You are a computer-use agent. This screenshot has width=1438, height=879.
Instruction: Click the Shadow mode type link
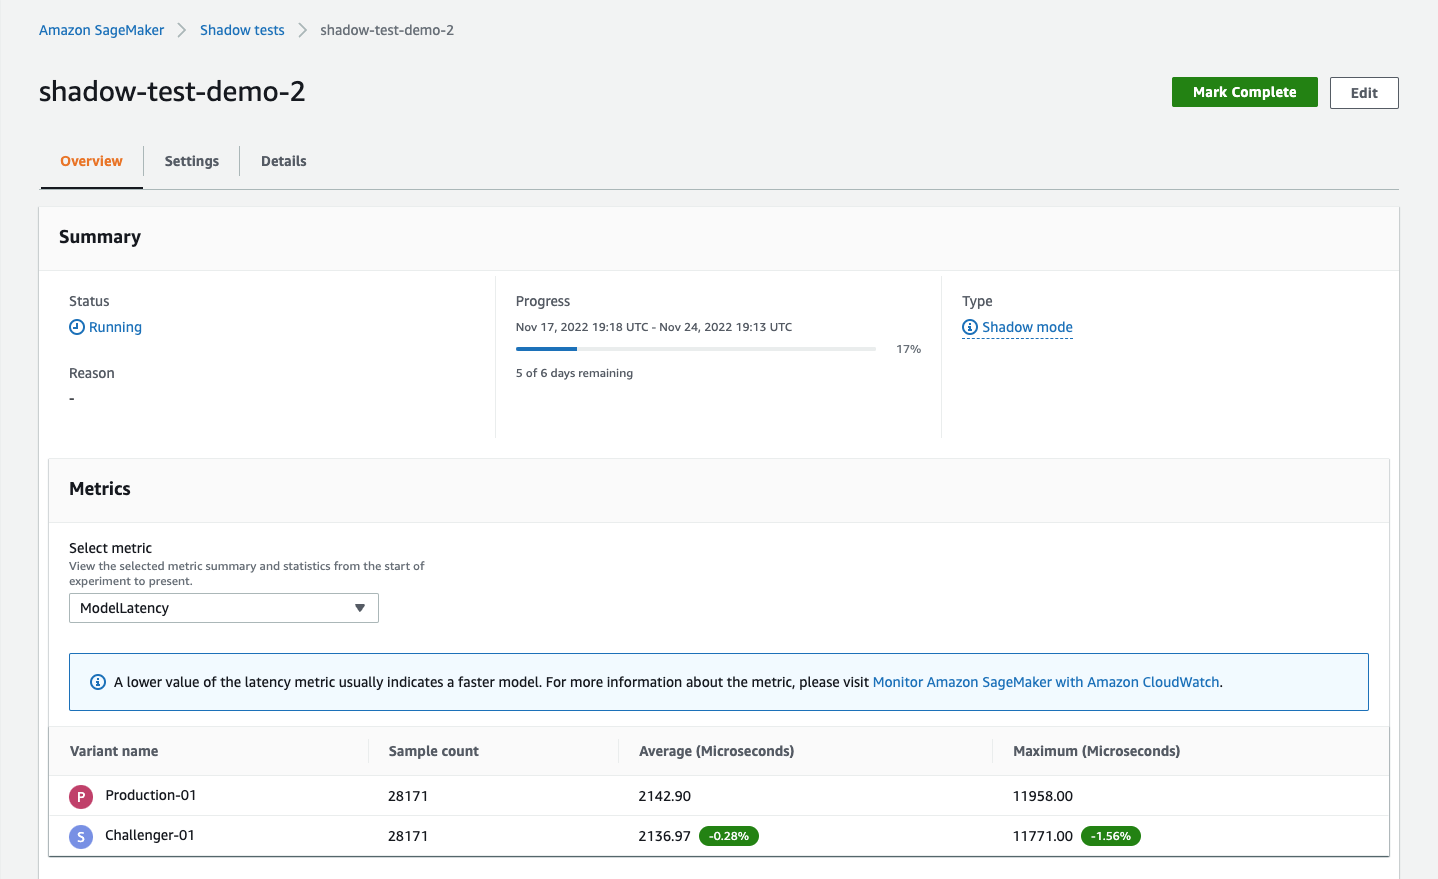coord(1026,327)
